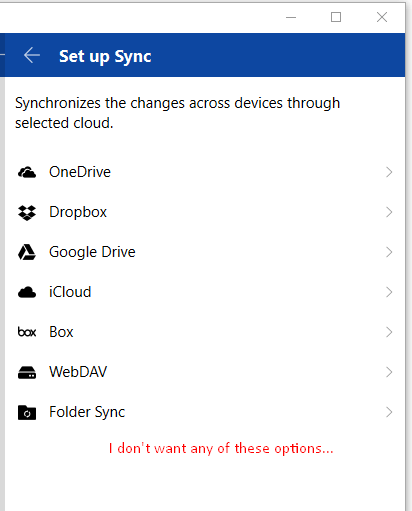
Task: Maximize the window
Action: click(336, 17)
